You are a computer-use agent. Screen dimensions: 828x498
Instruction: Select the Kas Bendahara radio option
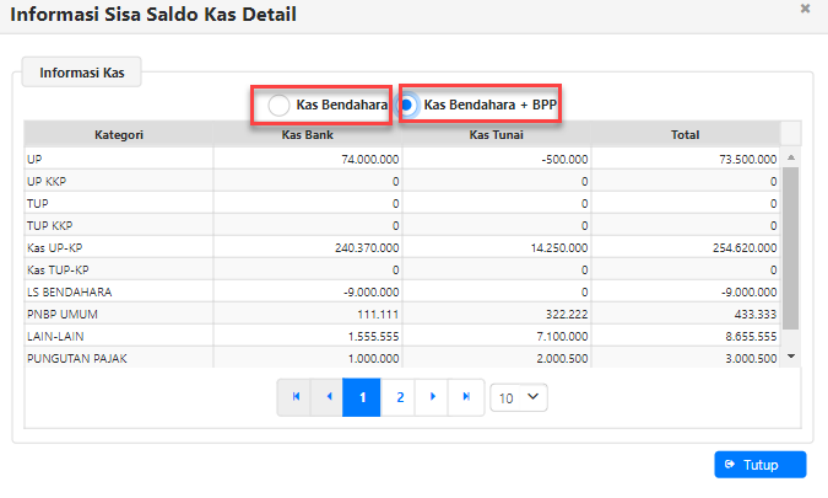[280, 104]
